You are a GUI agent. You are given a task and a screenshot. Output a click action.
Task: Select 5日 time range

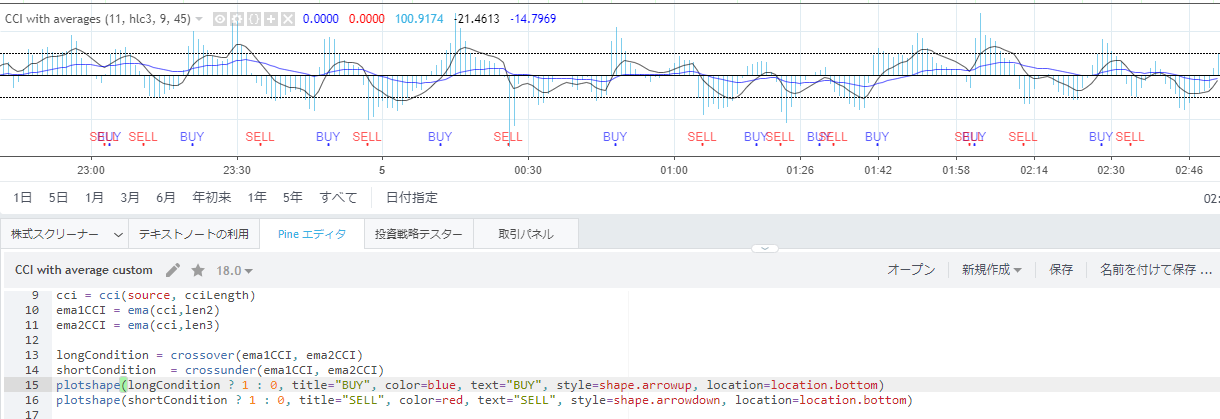pos(59,198)
